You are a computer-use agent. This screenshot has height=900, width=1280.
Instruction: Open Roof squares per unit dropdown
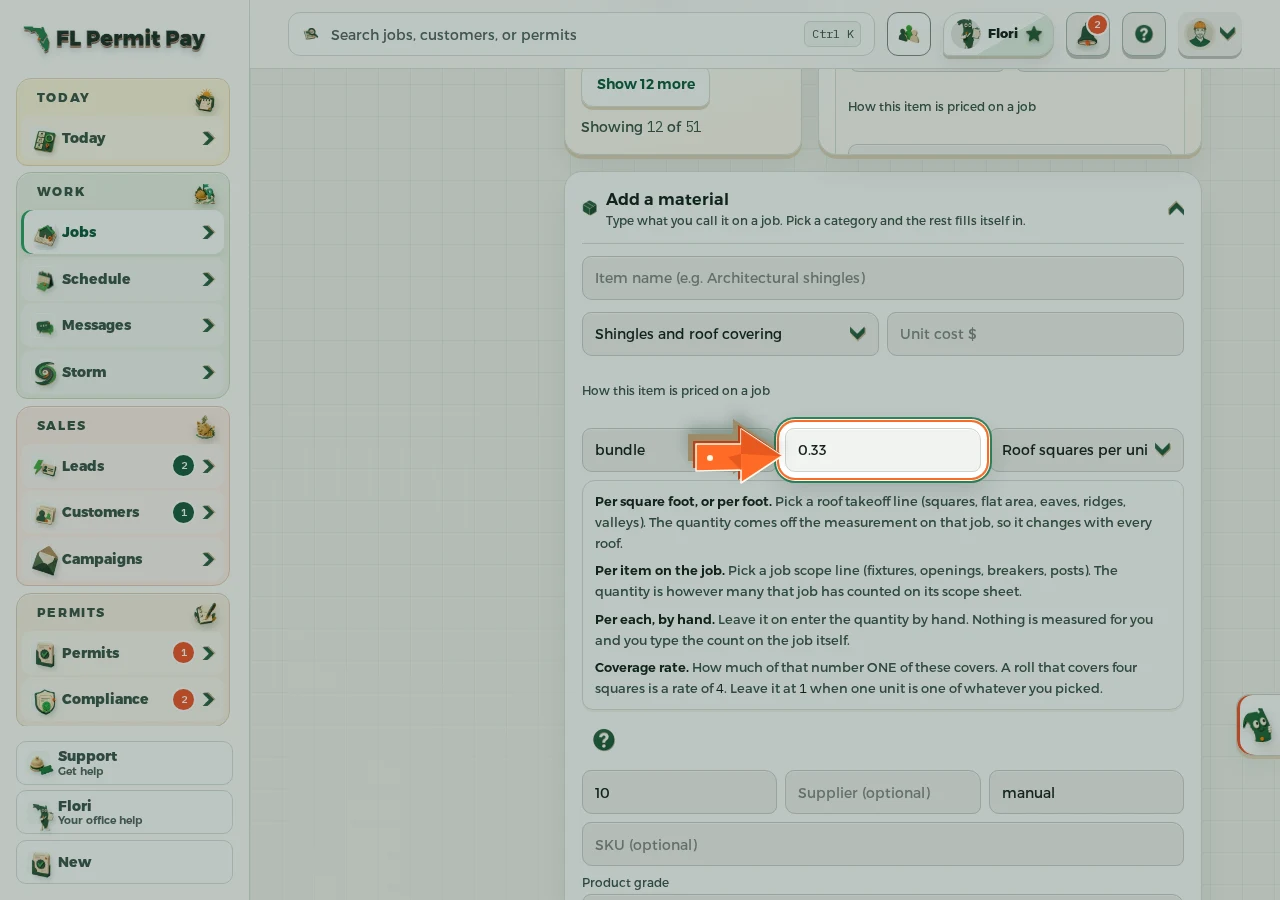click(1086, 450)
